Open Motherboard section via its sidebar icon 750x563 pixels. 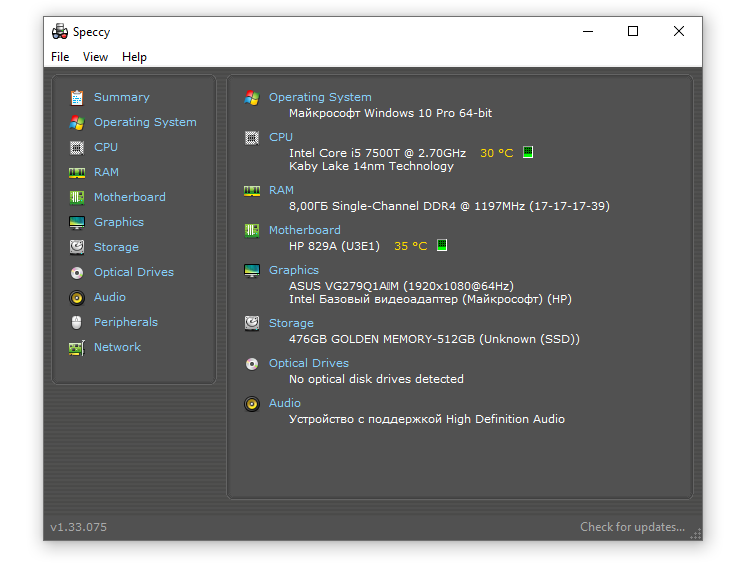[77, 197]
